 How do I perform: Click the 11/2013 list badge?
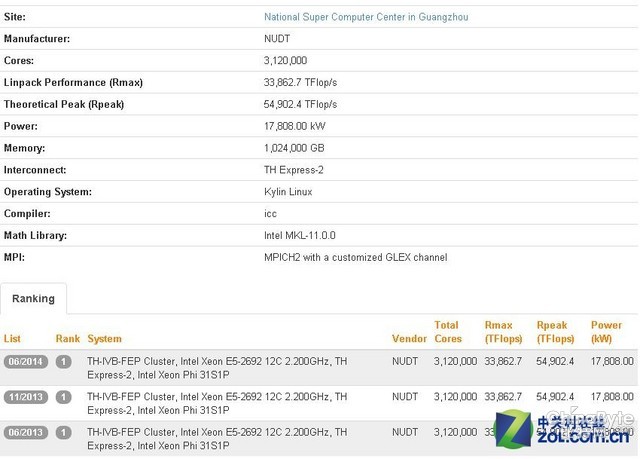click(26, 397)
